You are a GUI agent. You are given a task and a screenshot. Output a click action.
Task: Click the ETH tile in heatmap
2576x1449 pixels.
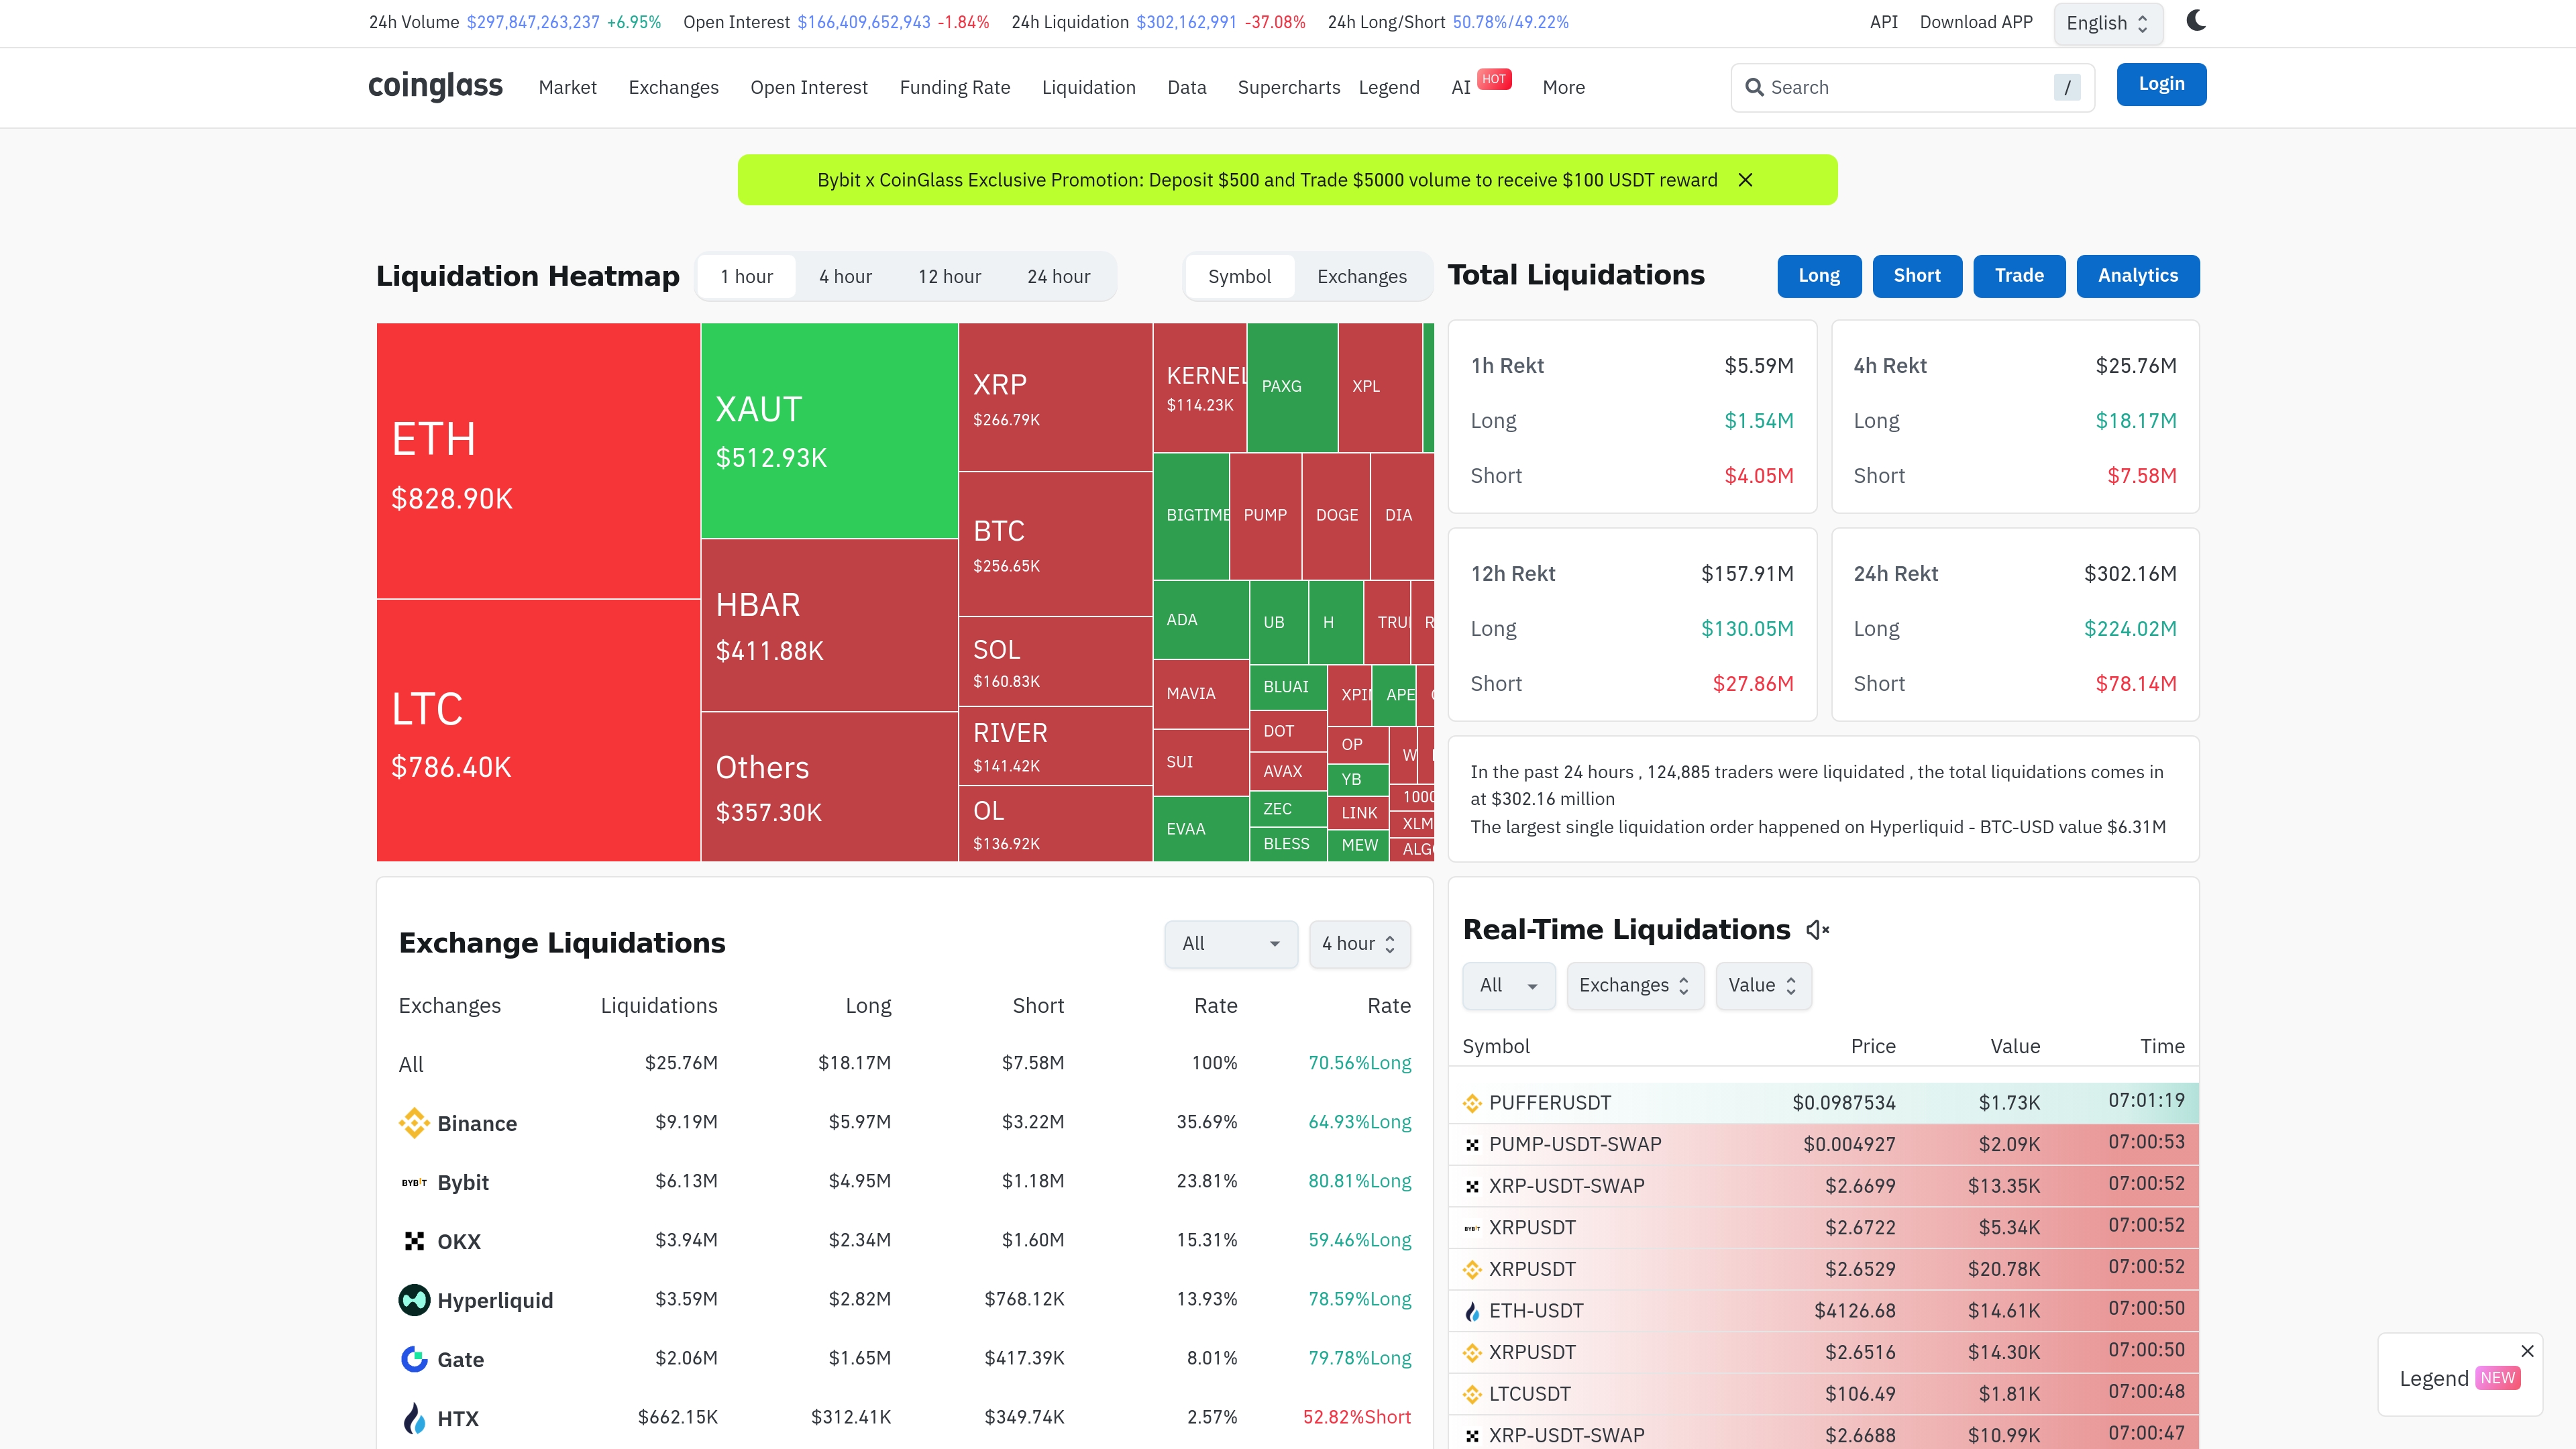click(x=537, y=461)
